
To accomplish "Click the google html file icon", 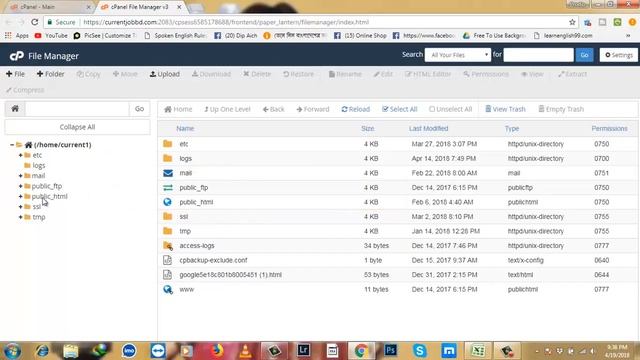I will click(x=167, y=275).
